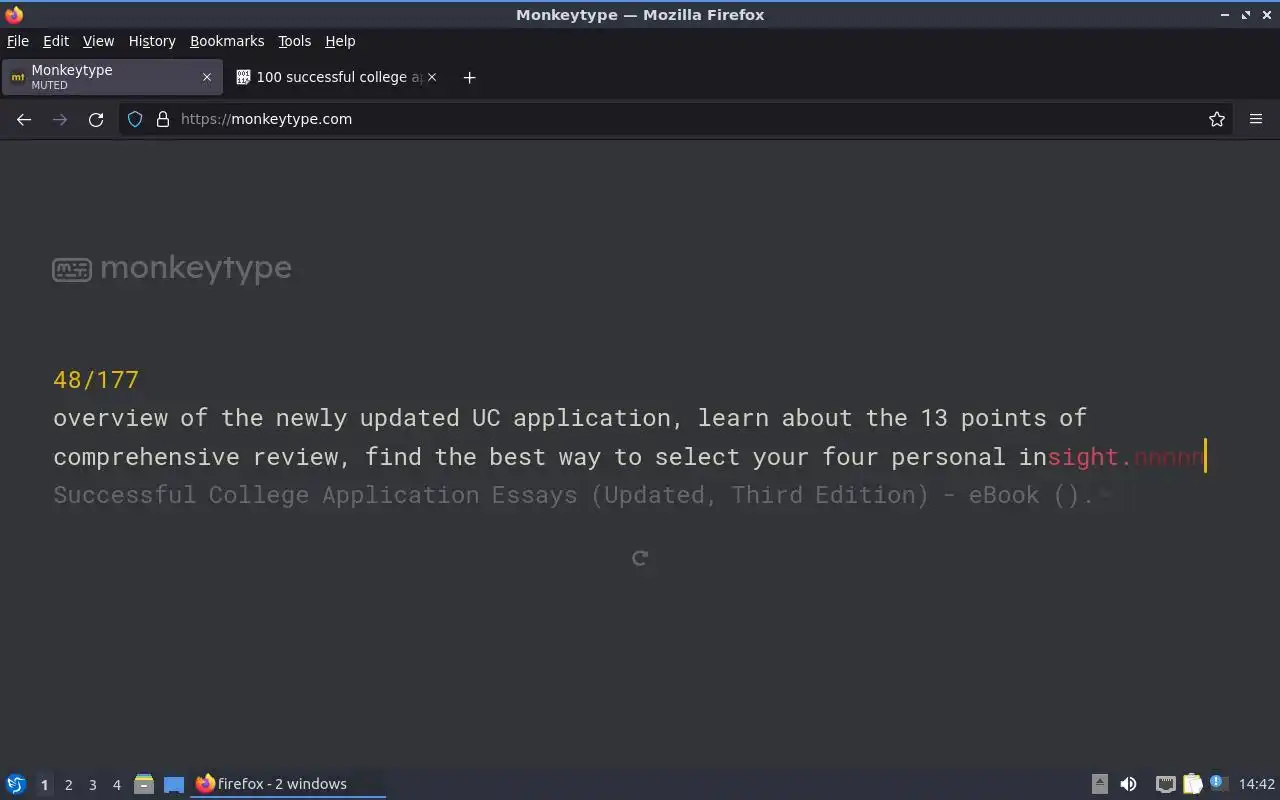This screenshot has height=800, width=1280.
Task: Open the History menu
Action: 152,41
